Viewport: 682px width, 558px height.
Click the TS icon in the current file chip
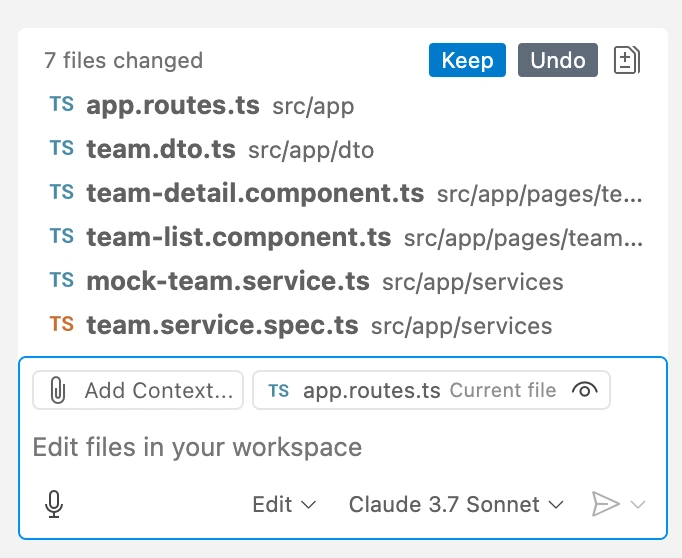(278, 391)
